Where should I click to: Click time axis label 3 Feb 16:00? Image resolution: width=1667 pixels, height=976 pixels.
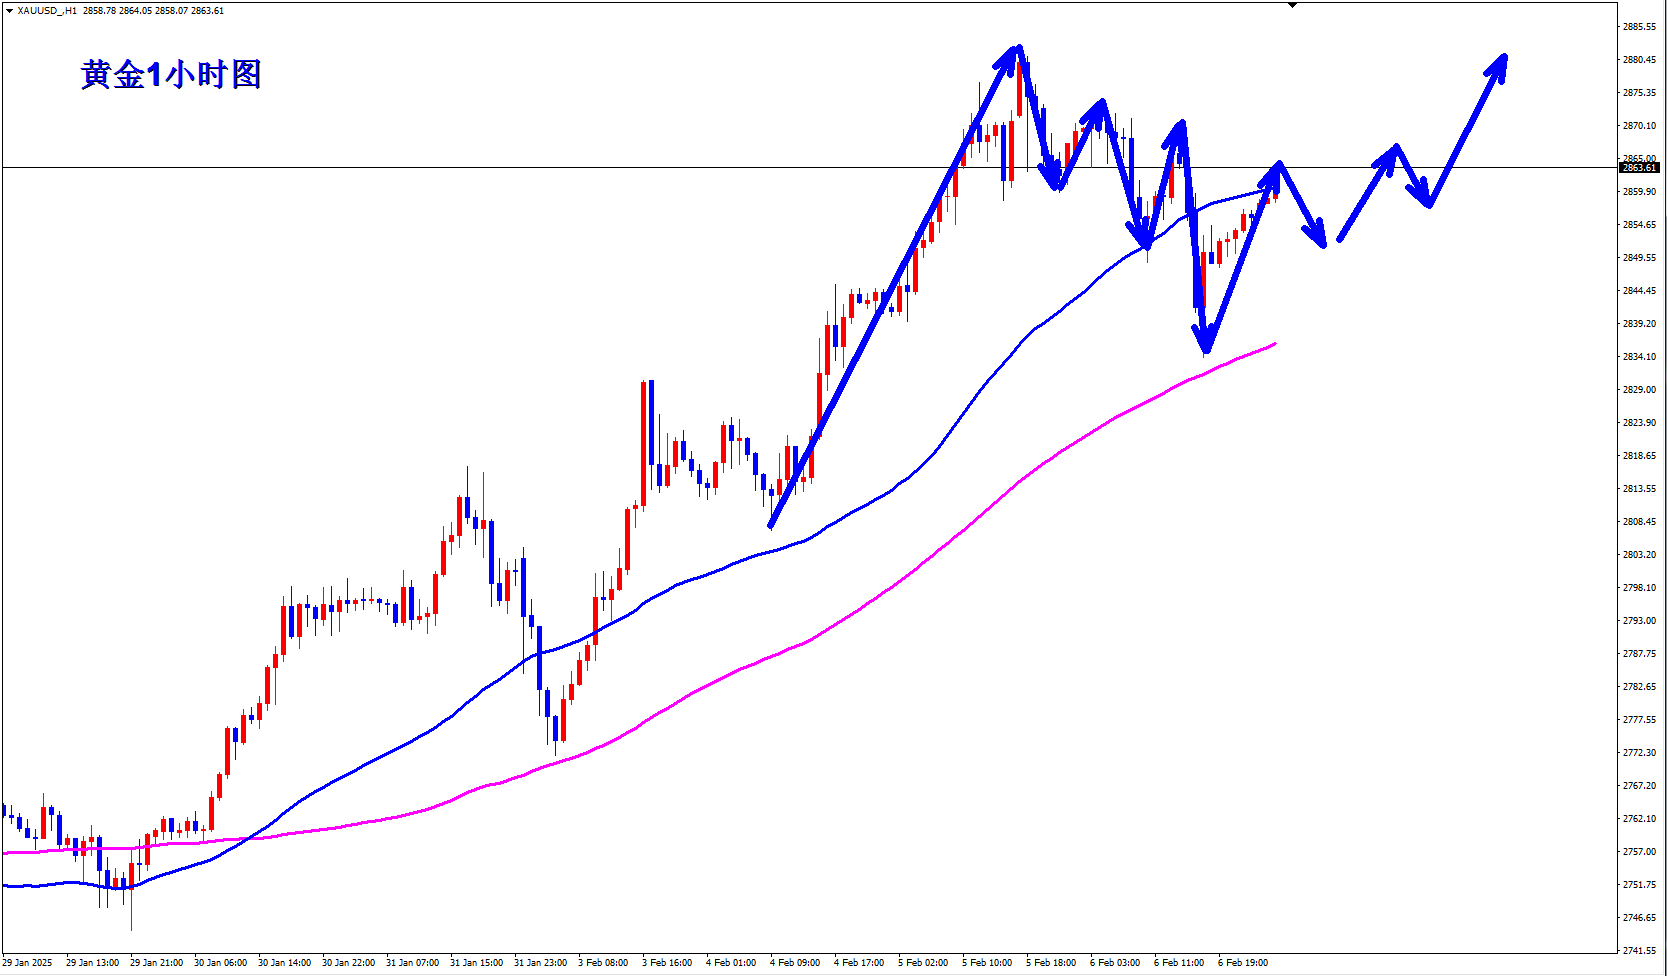point(667,963)
